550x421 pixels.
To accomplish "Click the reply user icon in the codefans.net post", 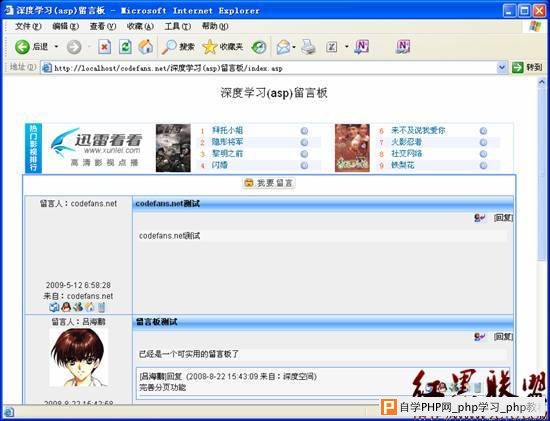I will (479, 218).
